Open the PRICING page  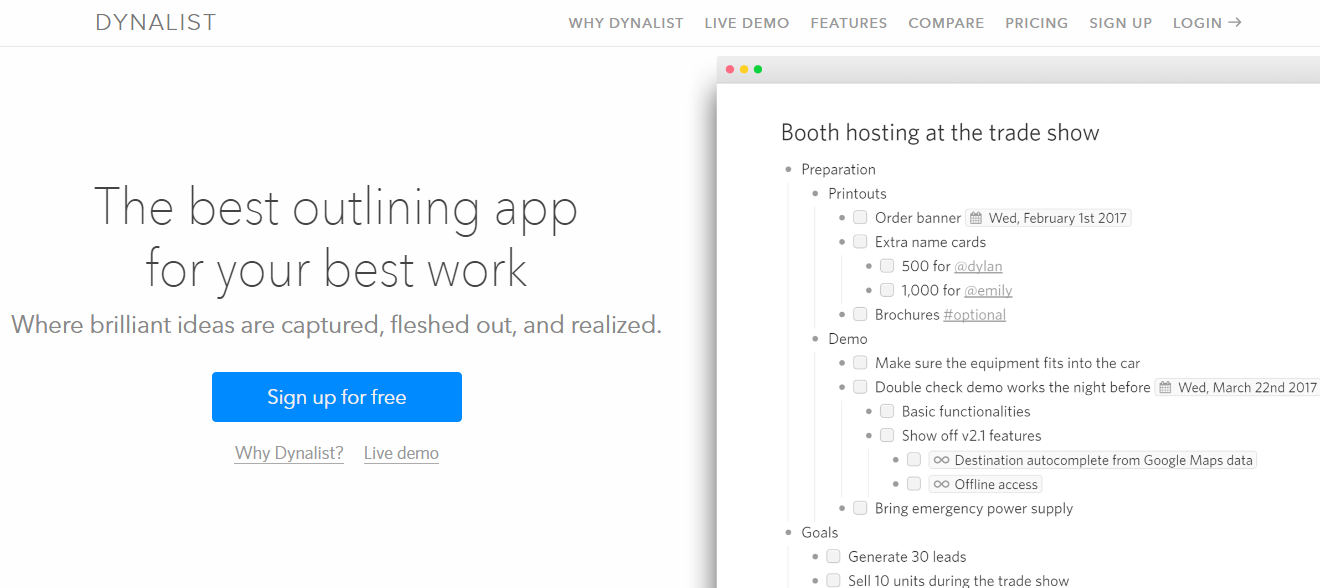pyautogui.click(x=1037, y=23)
